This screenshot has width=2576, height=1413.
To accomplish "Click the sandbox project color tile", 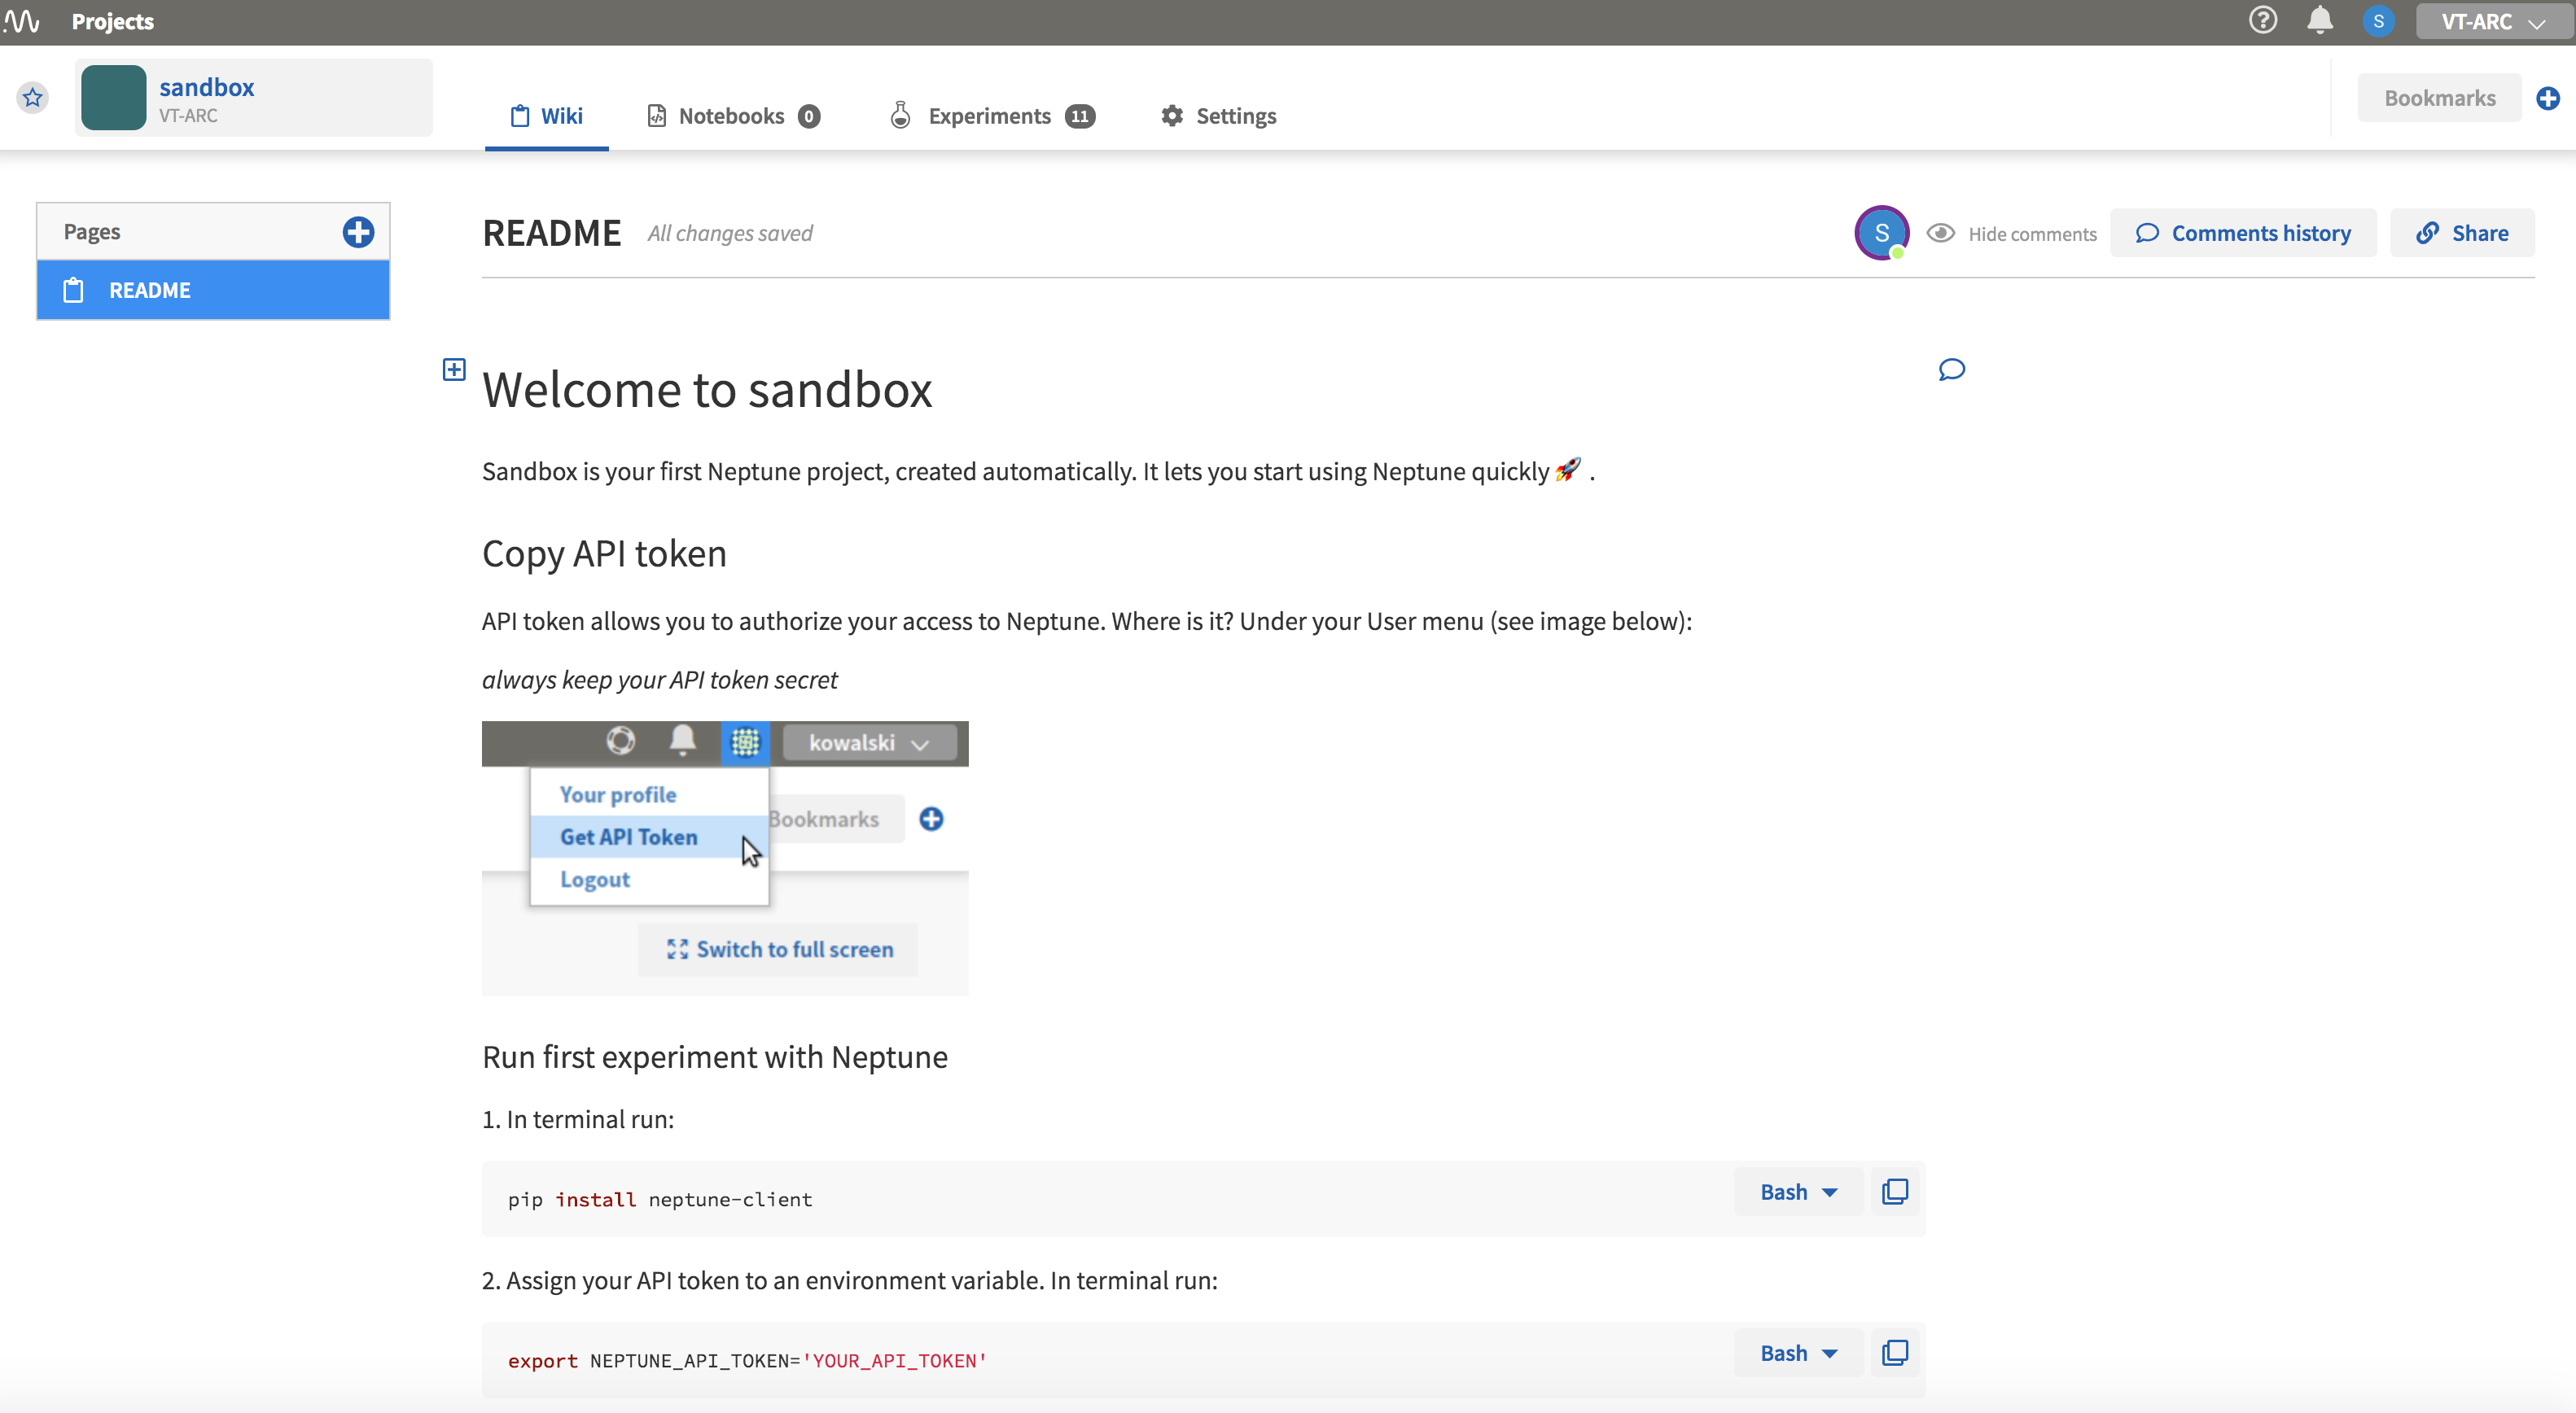I will (113, 97).
